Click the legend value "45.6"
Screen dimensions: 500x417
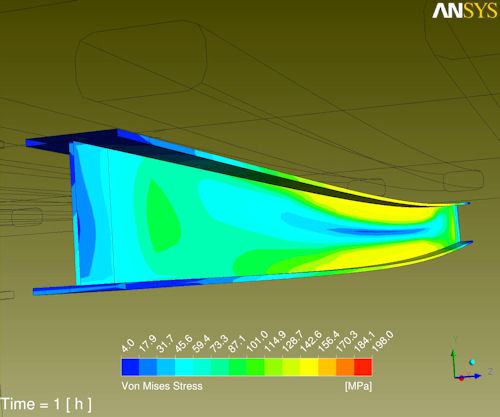183,344
